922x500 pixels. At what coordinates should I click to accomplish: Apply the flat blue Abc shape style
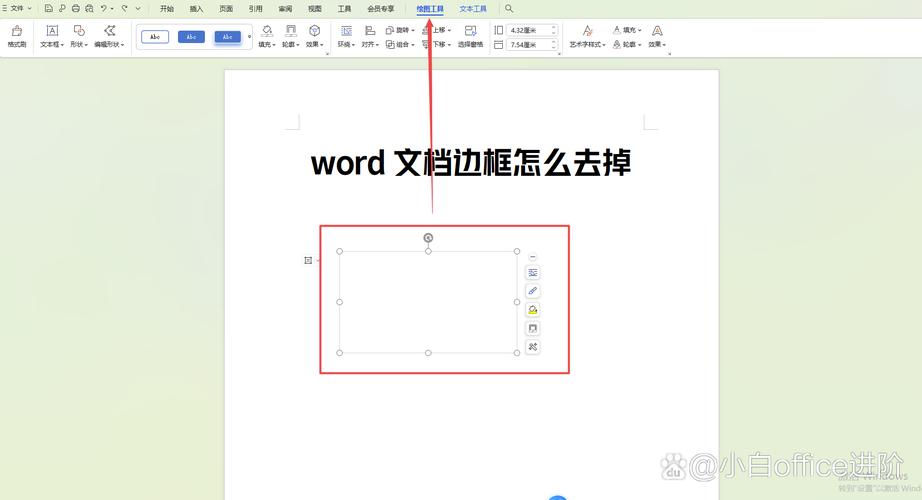coord(191,37)
